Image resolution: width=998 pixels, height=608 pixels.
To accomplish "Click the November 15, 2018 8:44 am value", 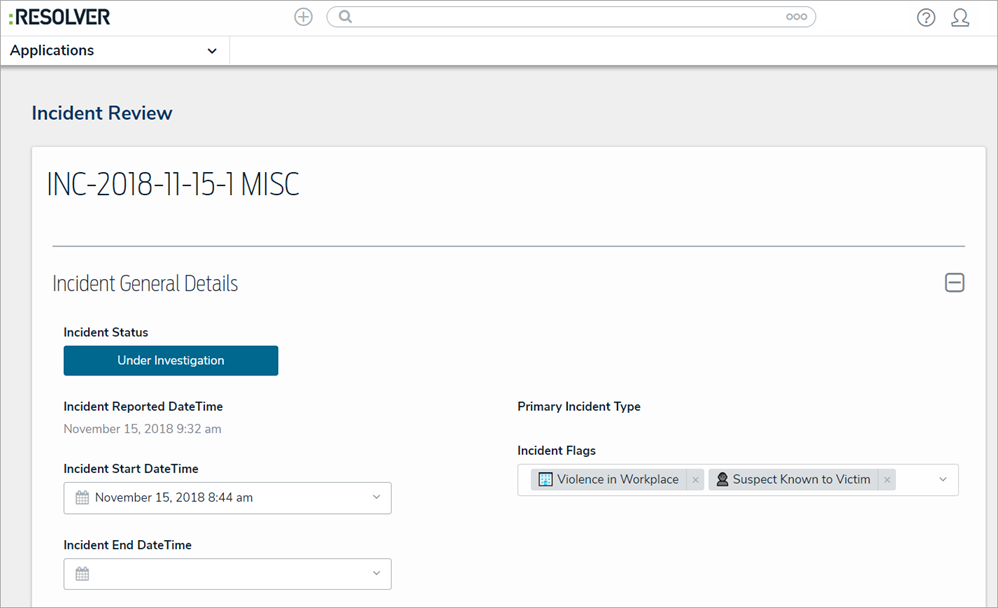I will point(174,498).
